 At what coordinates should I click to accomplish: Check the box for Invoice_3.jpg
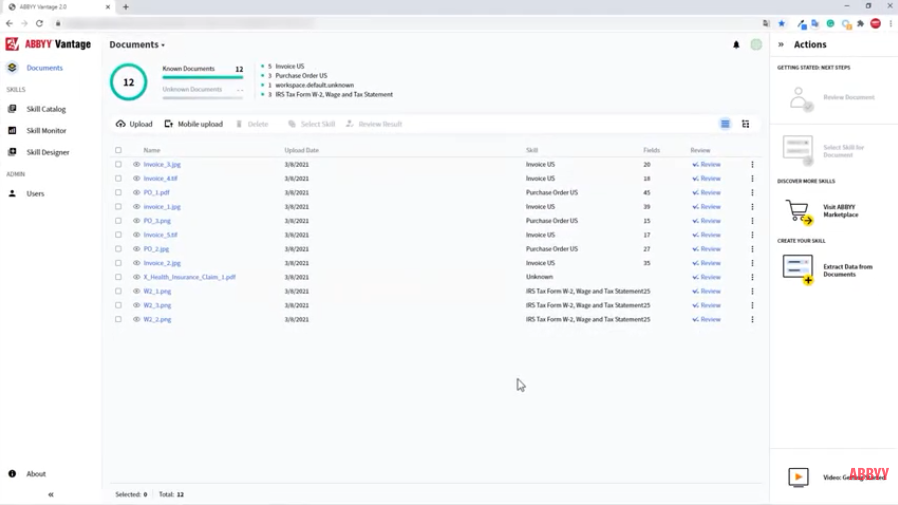119,164
